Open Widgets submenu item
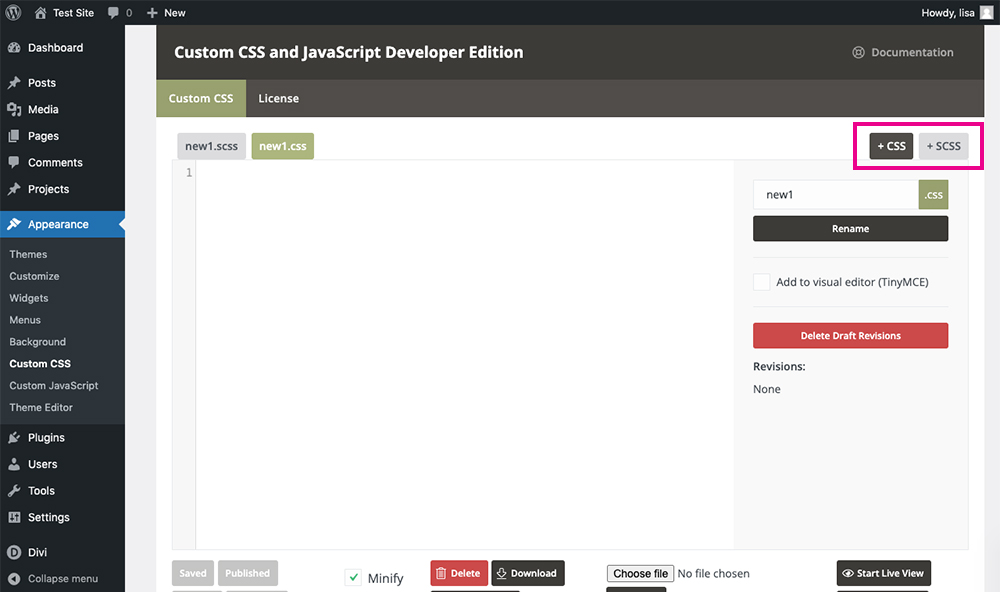This screenshot has width=1000, height=592. [x=29, y=298]
